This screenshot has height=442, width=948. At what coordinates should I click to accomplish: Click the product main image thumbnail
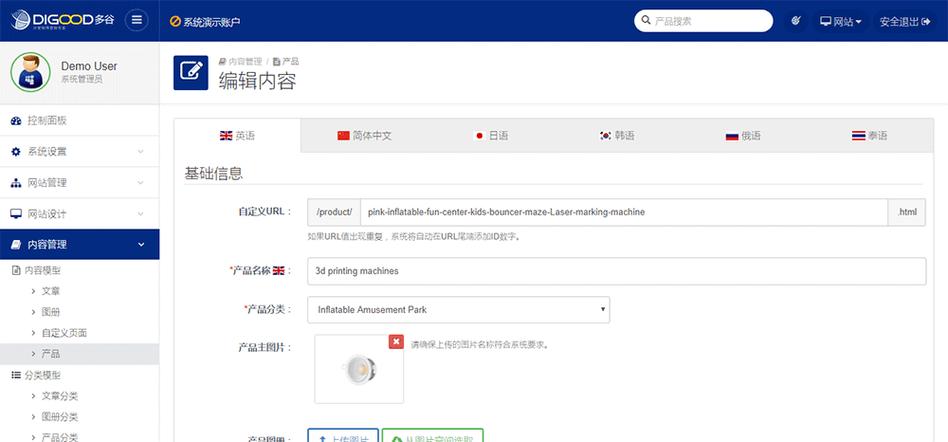tap(359, 369)
